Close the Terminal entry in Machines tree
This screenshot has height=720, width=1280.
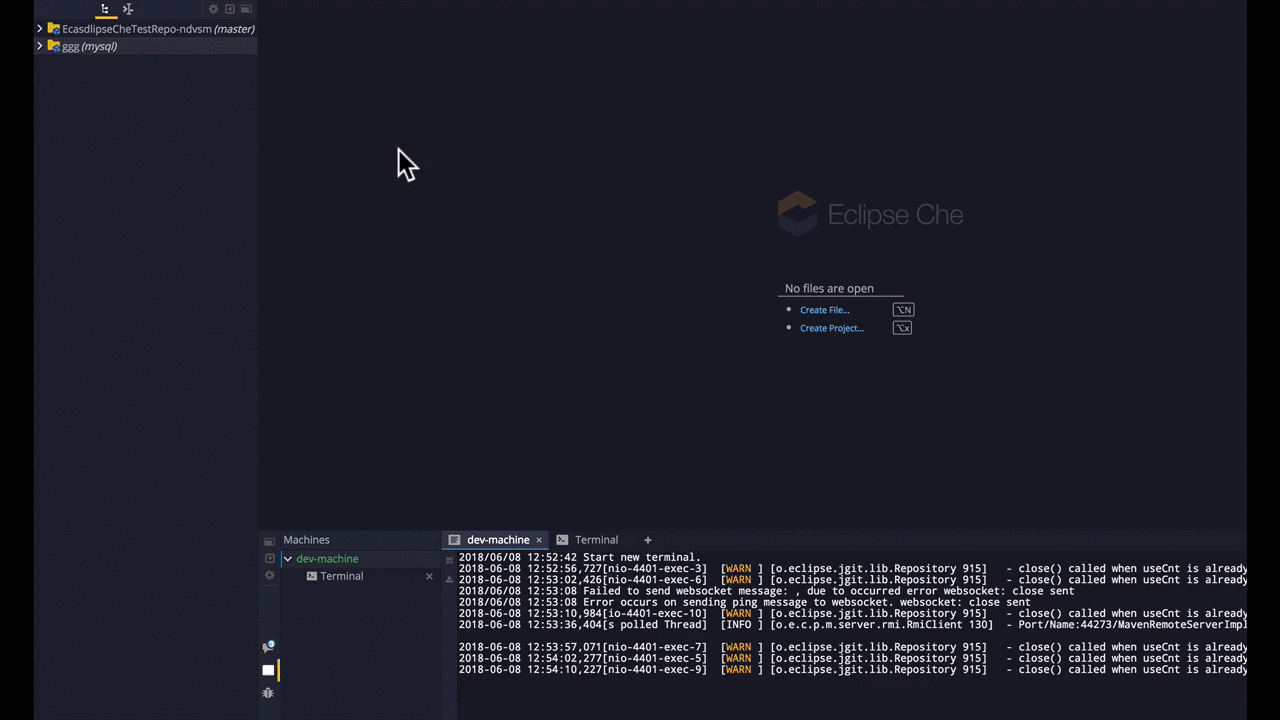[430, 576]
